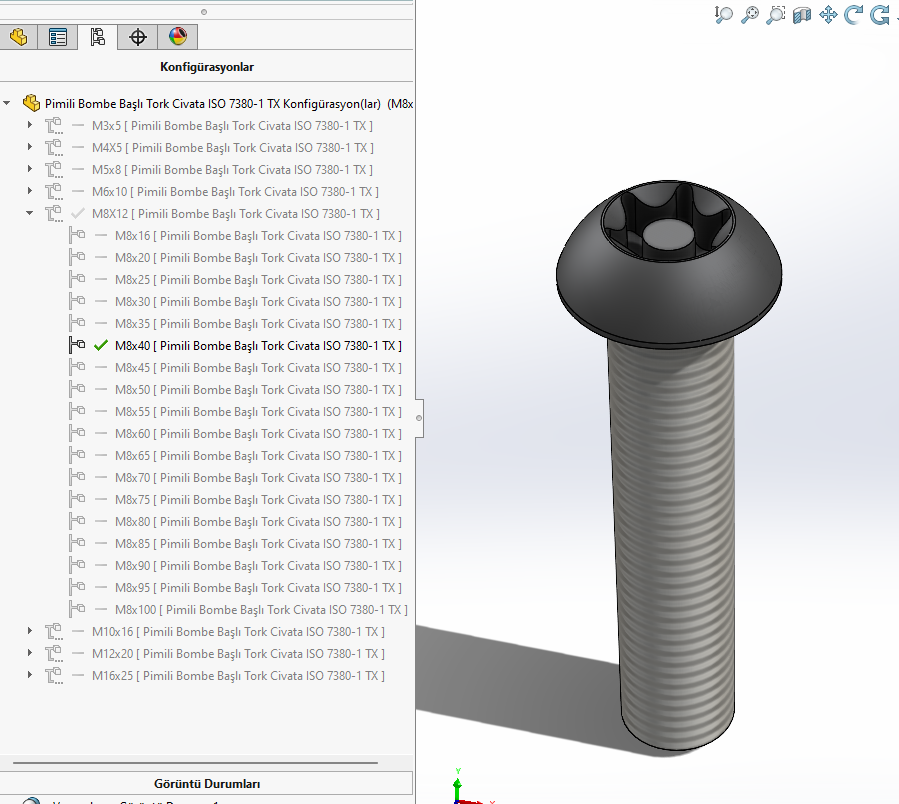Click the Görüntü Durumları section header

(206, 783)
